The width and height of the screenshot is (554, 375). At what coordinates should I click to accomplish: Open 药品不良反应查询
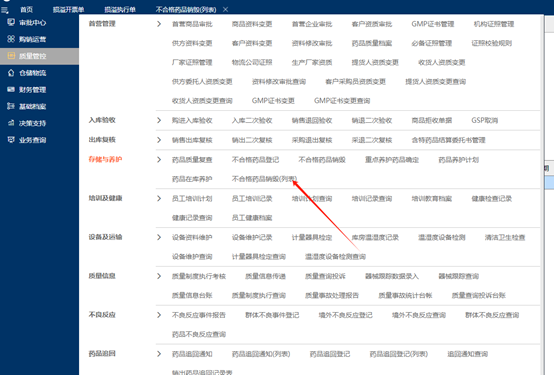point(199,334)
